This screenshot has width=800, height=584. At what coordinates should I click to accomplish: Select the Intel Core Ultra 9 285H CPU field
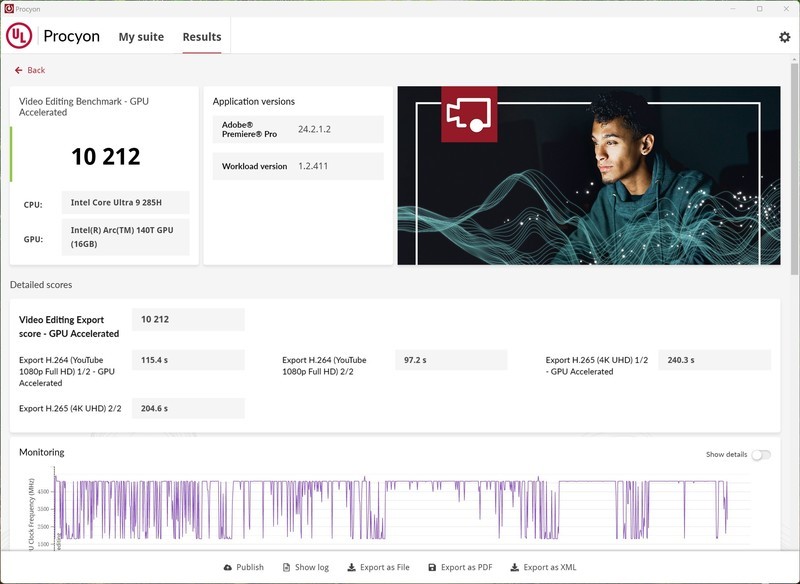pos(125,203)
